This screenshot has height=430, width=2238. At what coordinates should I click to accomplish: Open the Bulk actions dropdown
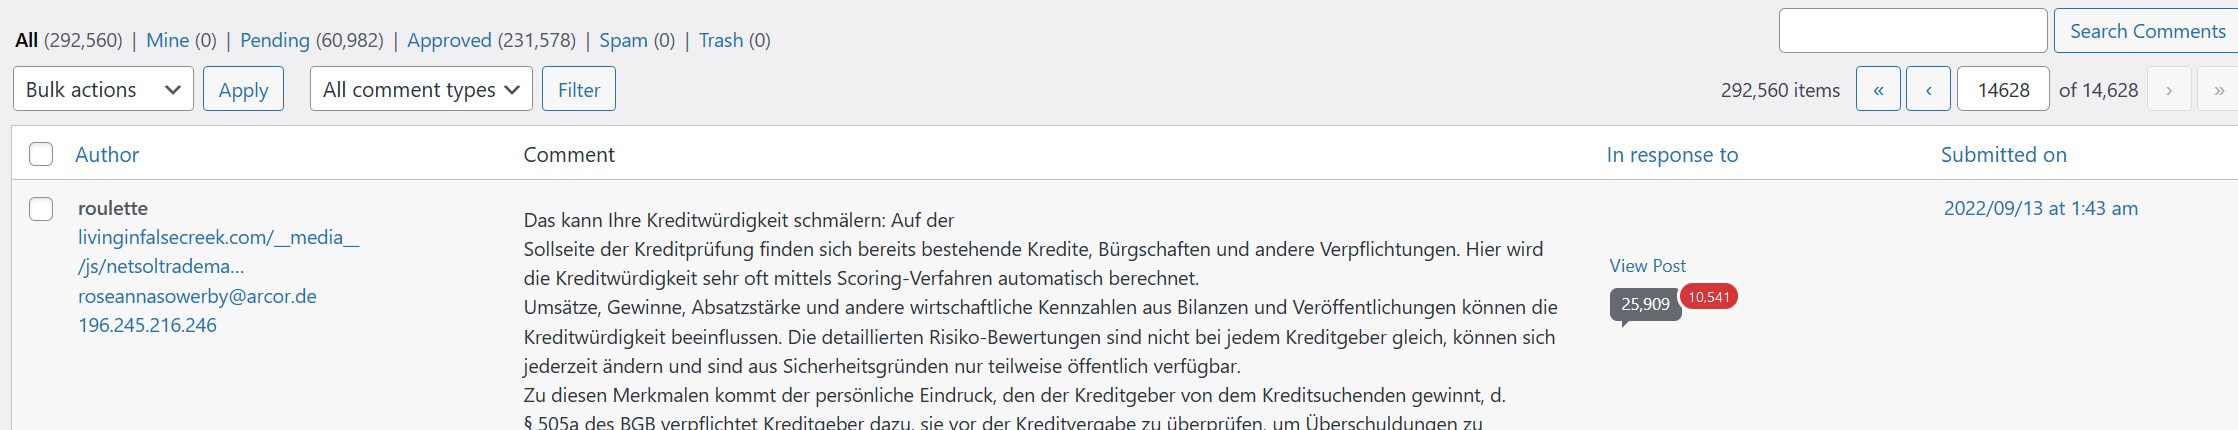tap(103, 90)
